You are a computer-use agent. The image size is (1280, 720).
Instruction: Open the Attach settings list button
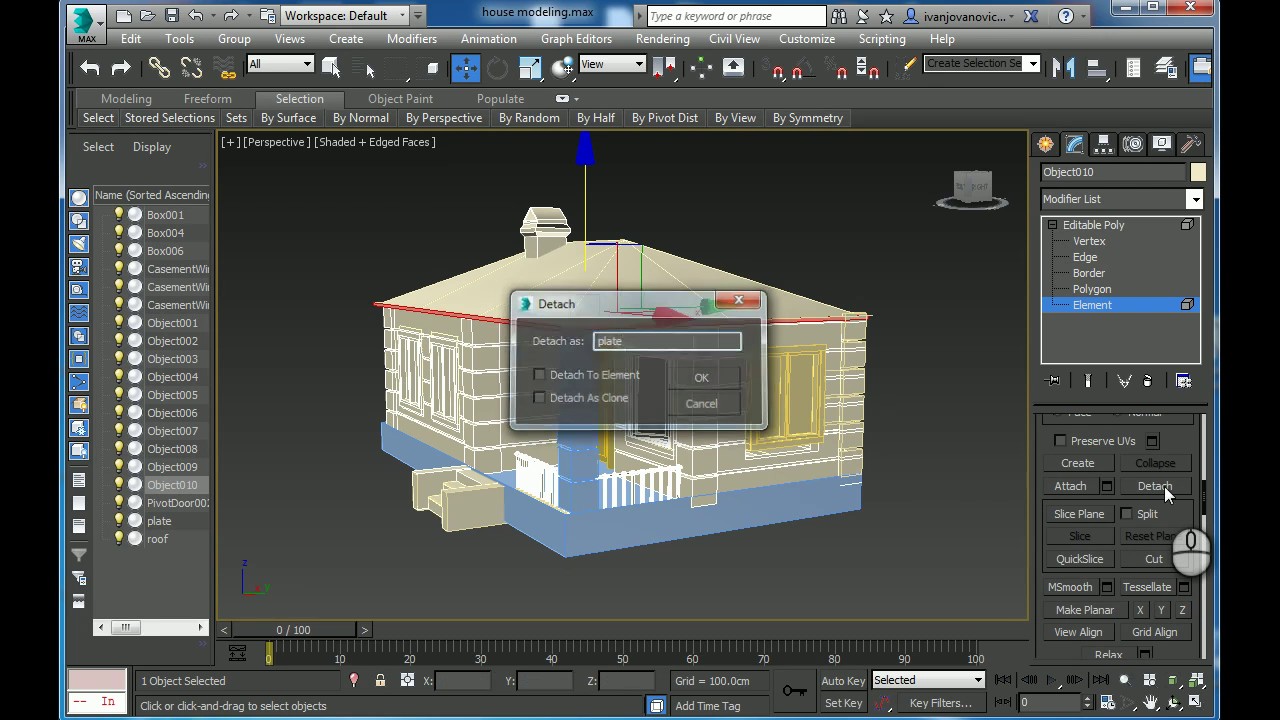(1107, 486)
